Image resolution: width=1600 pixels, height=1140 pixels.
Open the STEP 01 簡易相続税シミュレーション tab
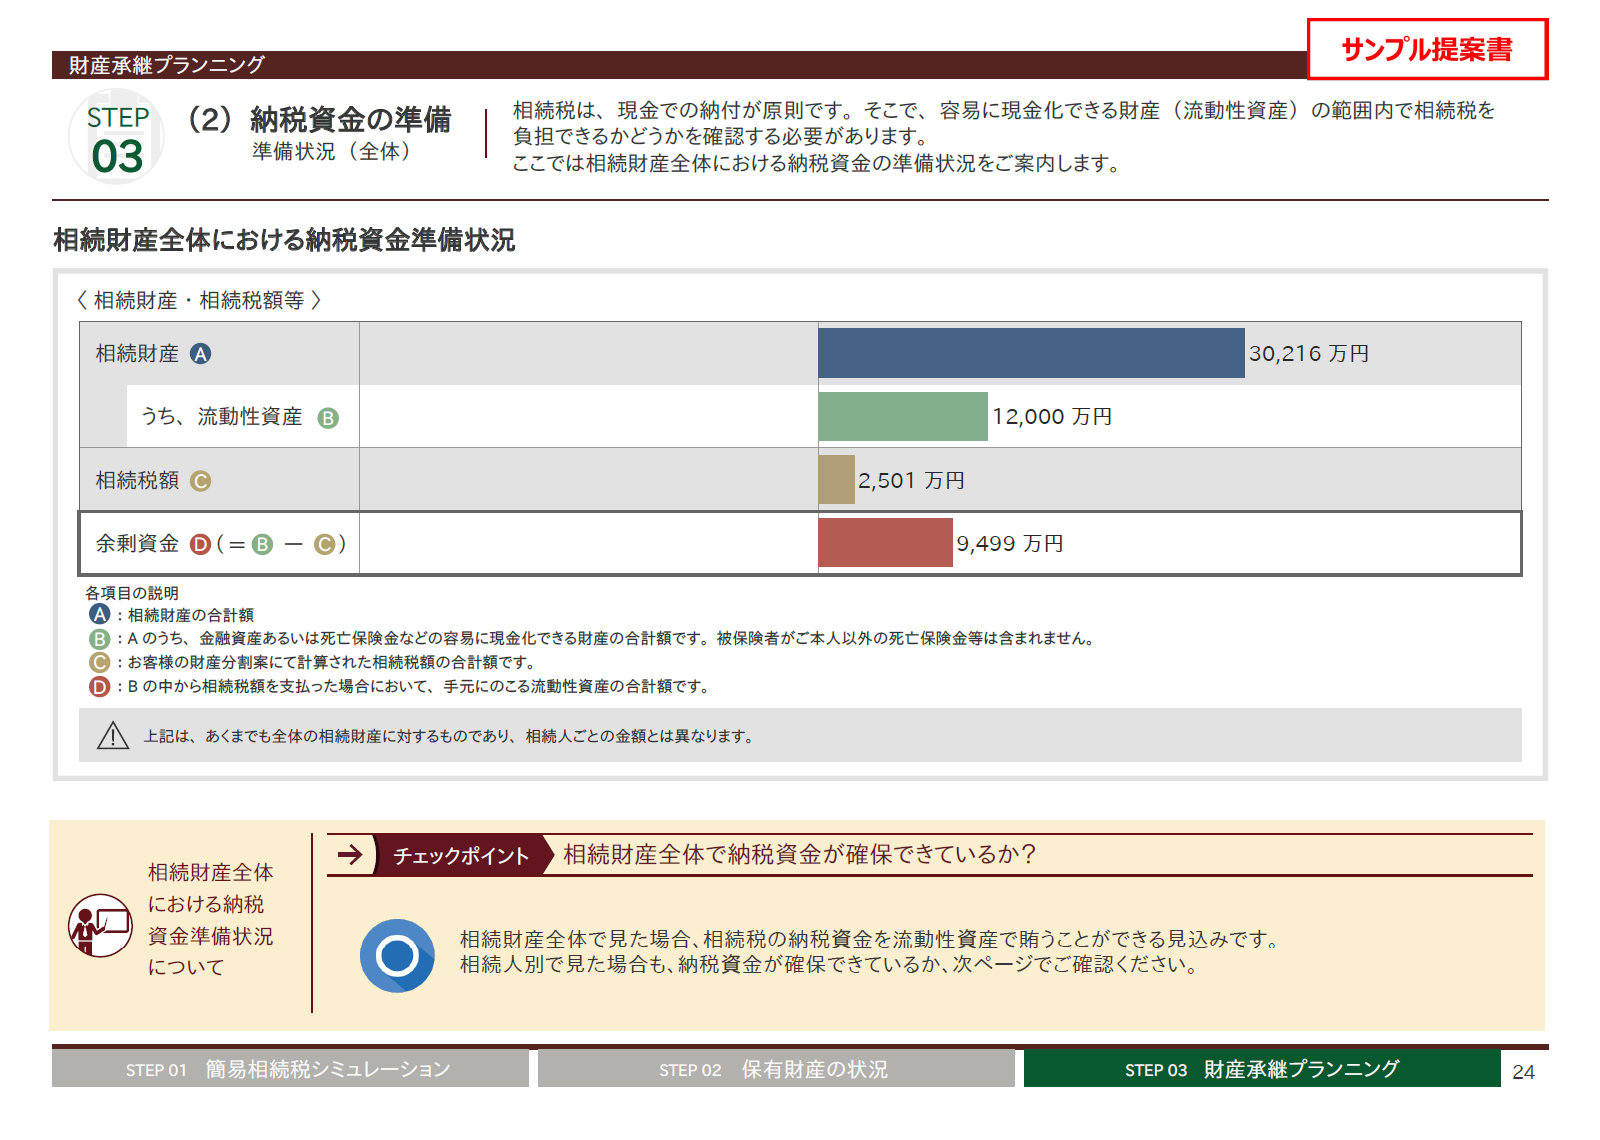click(x=290, y=1069)
